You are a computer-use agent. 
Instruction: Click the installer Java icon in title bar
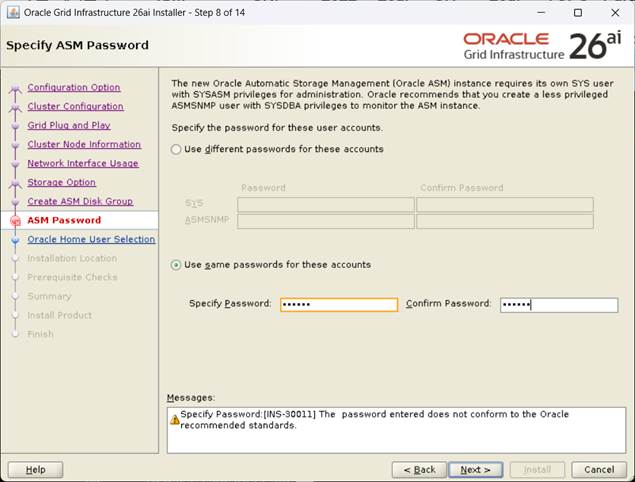click(x=13, y=13)
